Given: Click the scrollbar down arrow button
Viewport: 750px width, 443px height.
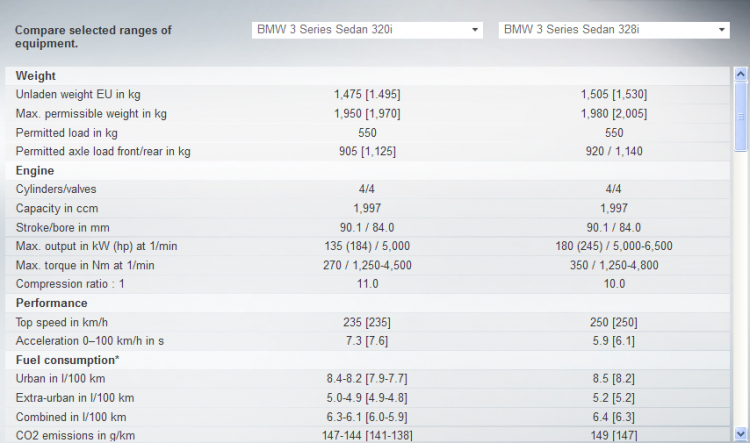Looking at the screenshot, I should point(740,434).
